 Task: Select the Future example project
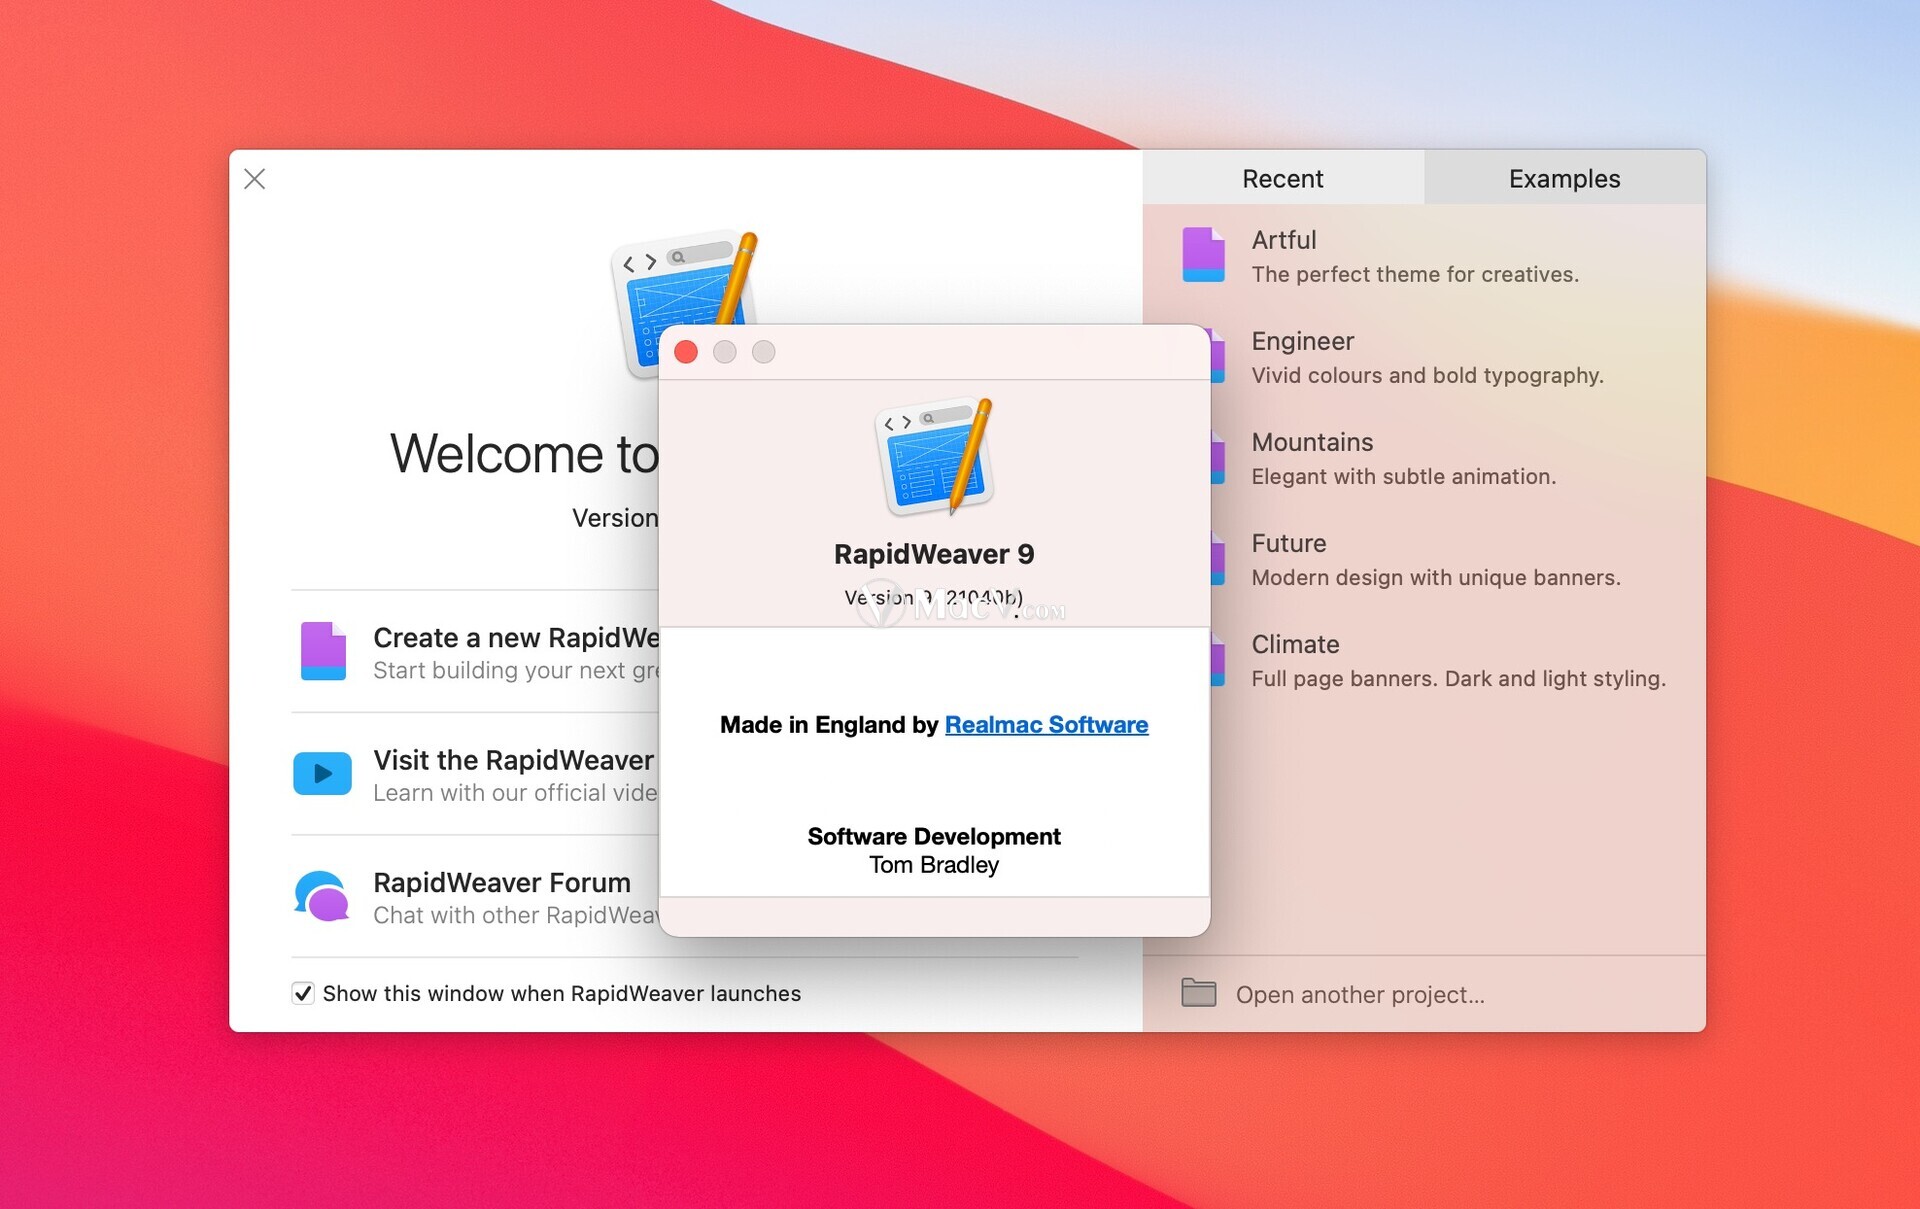(1430, 559)
